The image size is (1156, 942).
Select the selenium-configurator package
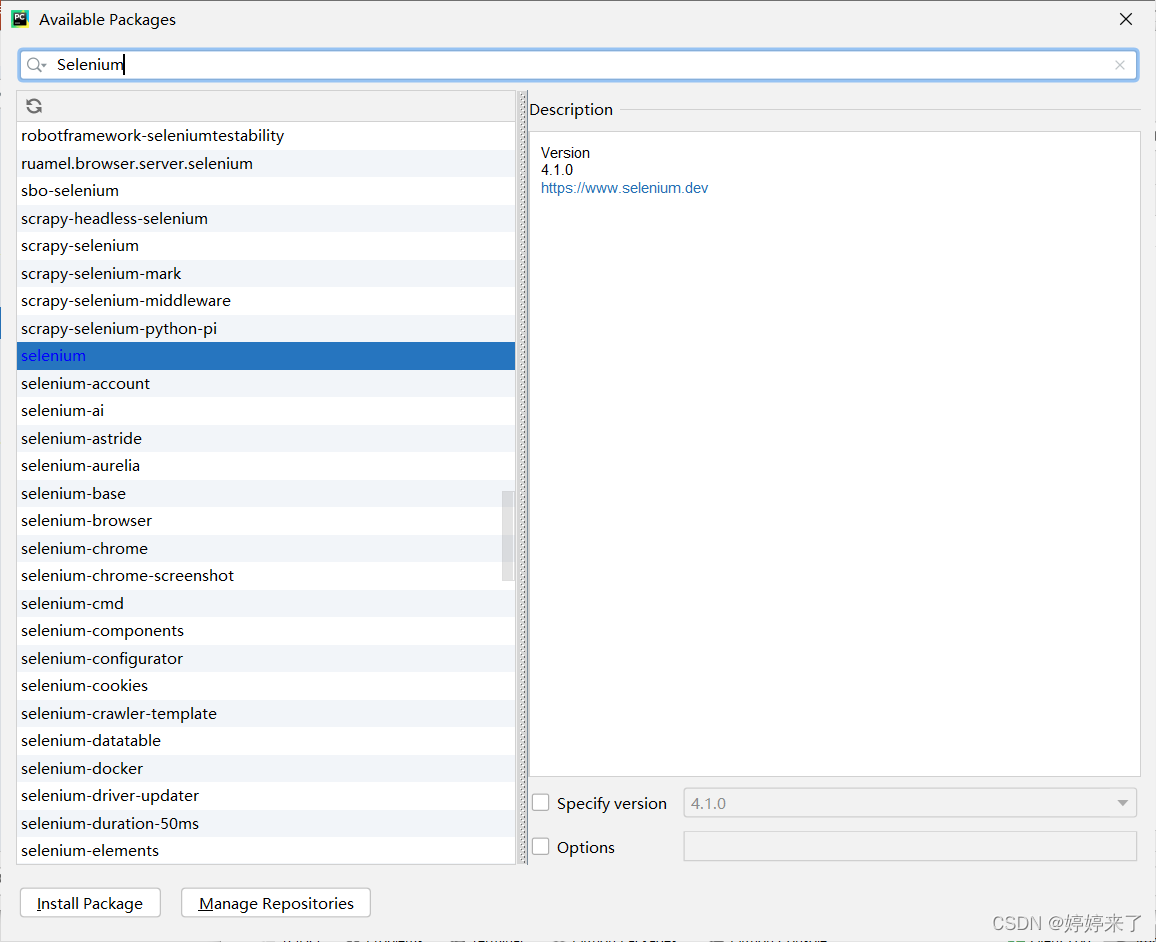265,658
